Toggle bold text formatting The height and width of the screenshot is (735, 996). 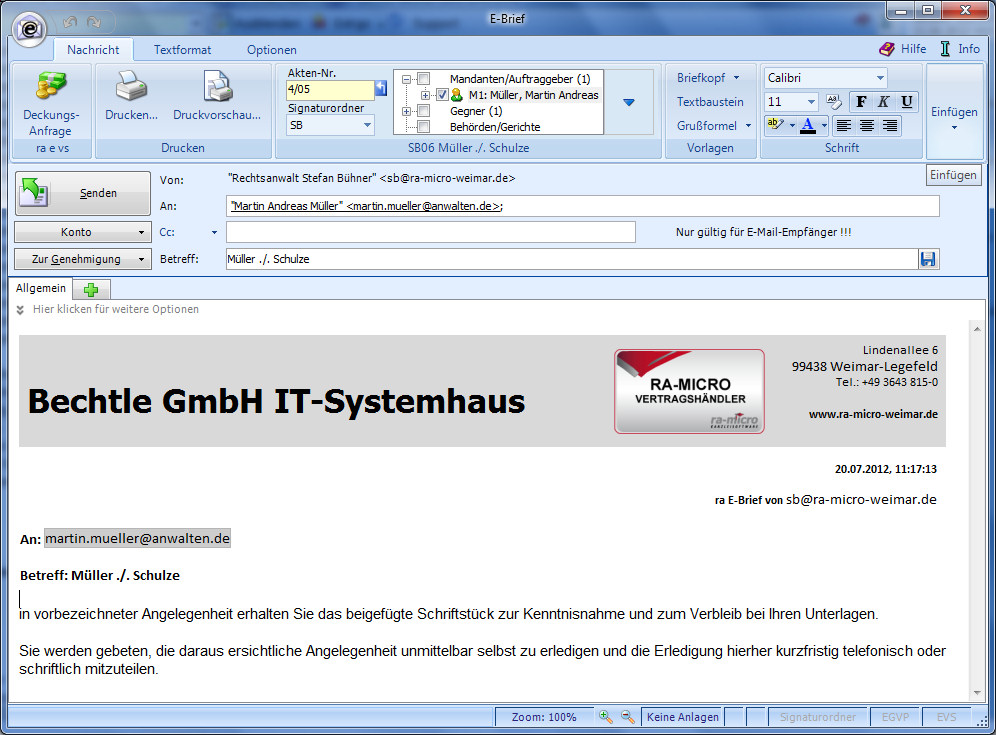[860, 102]
